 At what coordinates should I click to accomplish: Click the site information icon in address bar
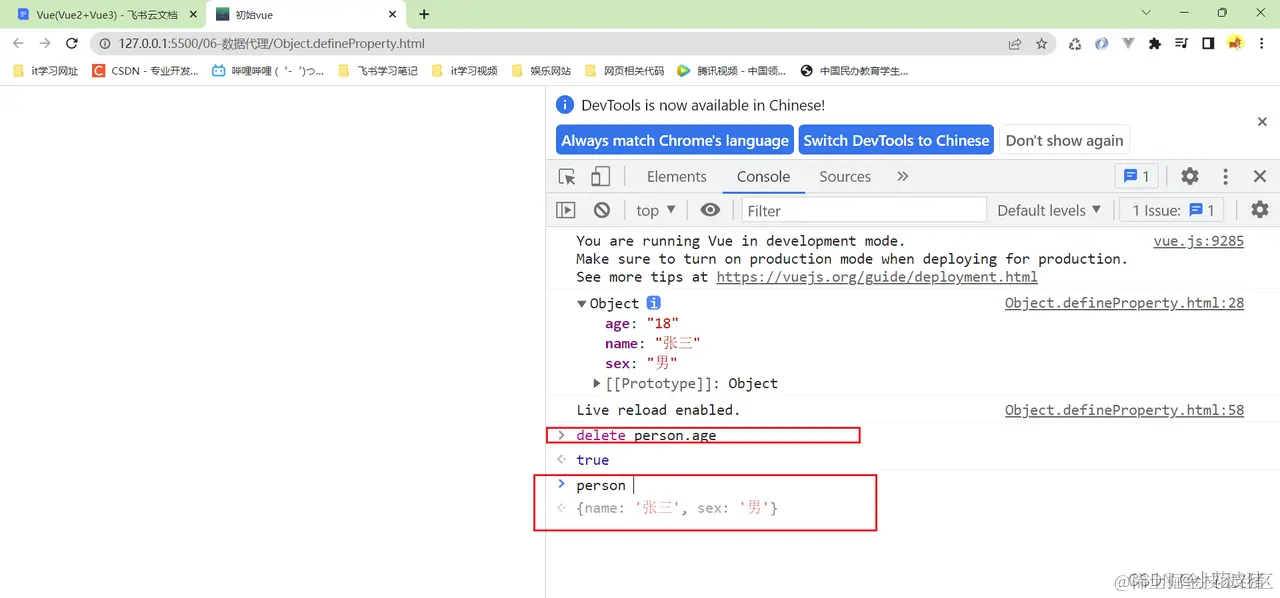[105, 44]
